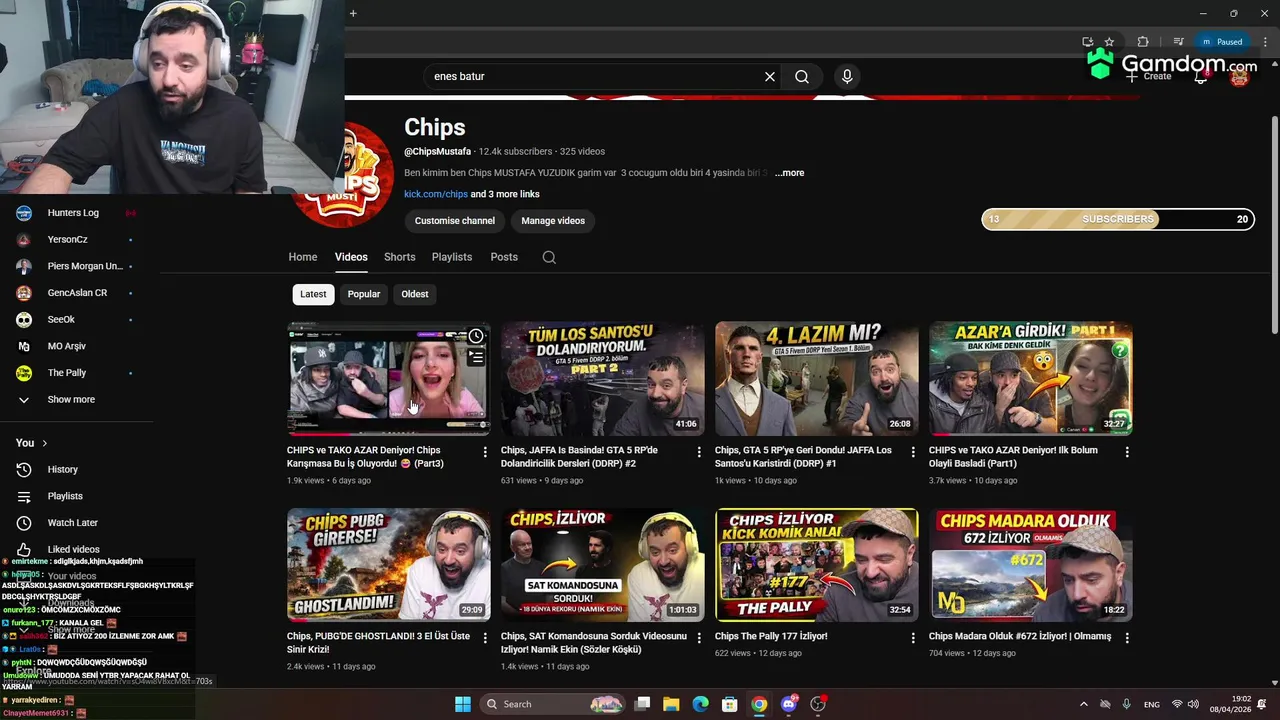Add first video to Watch Later clock icon
1280x720 pixels.
pyautogui.click(x=476, y=336)
